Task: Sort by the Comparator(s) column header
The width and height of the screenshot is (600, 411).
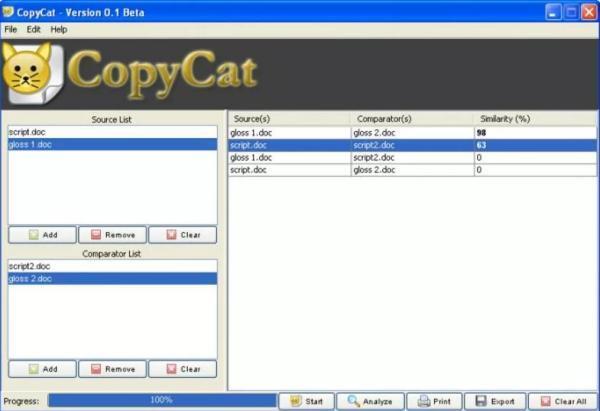Action: (x=412, y=119)
